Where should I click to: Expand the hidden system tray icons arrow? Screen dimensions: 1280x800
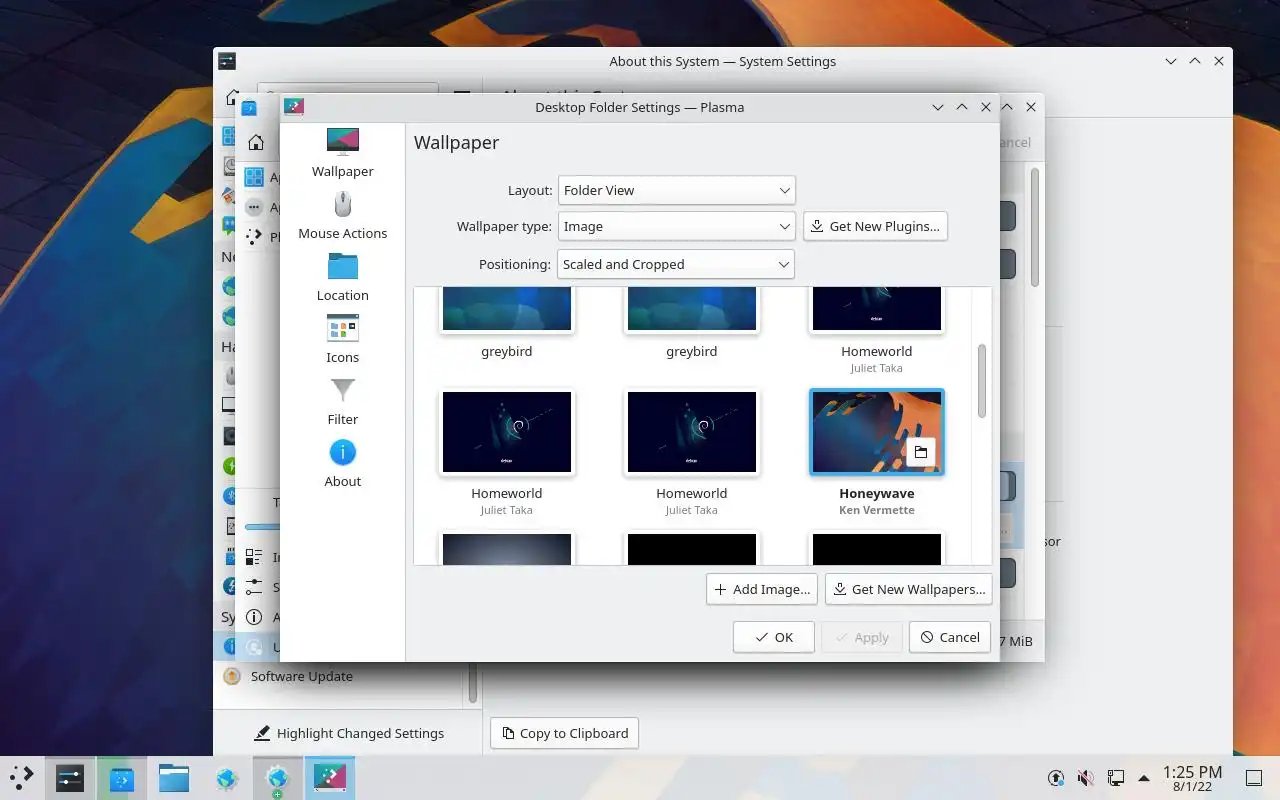pos(1143,777)
